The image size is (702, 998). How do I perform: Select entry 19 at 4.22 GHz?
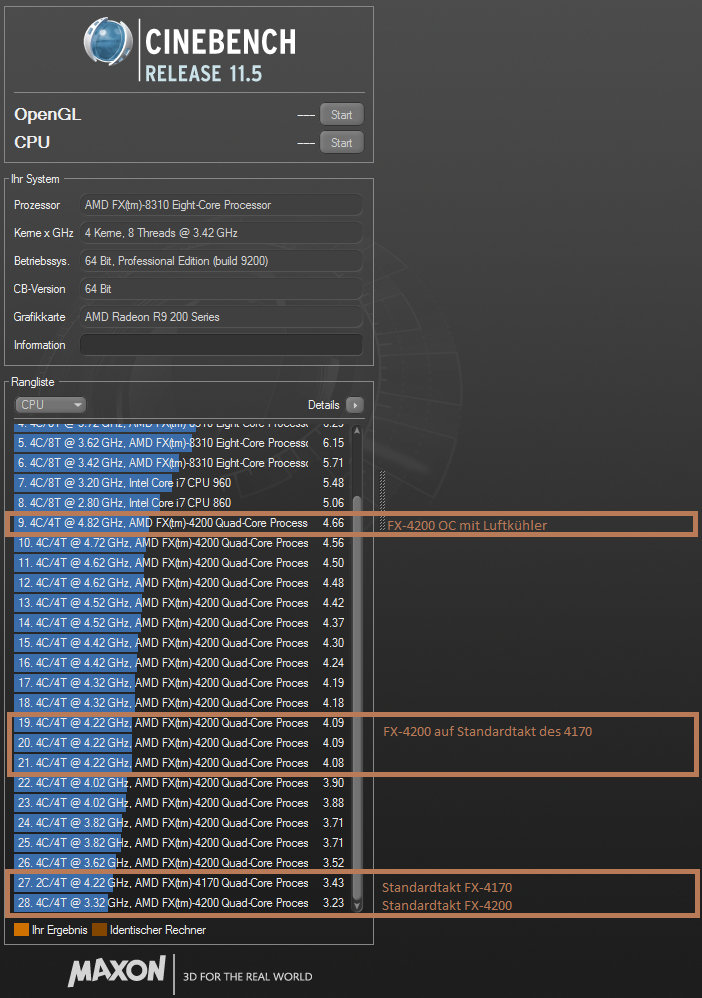181,723
